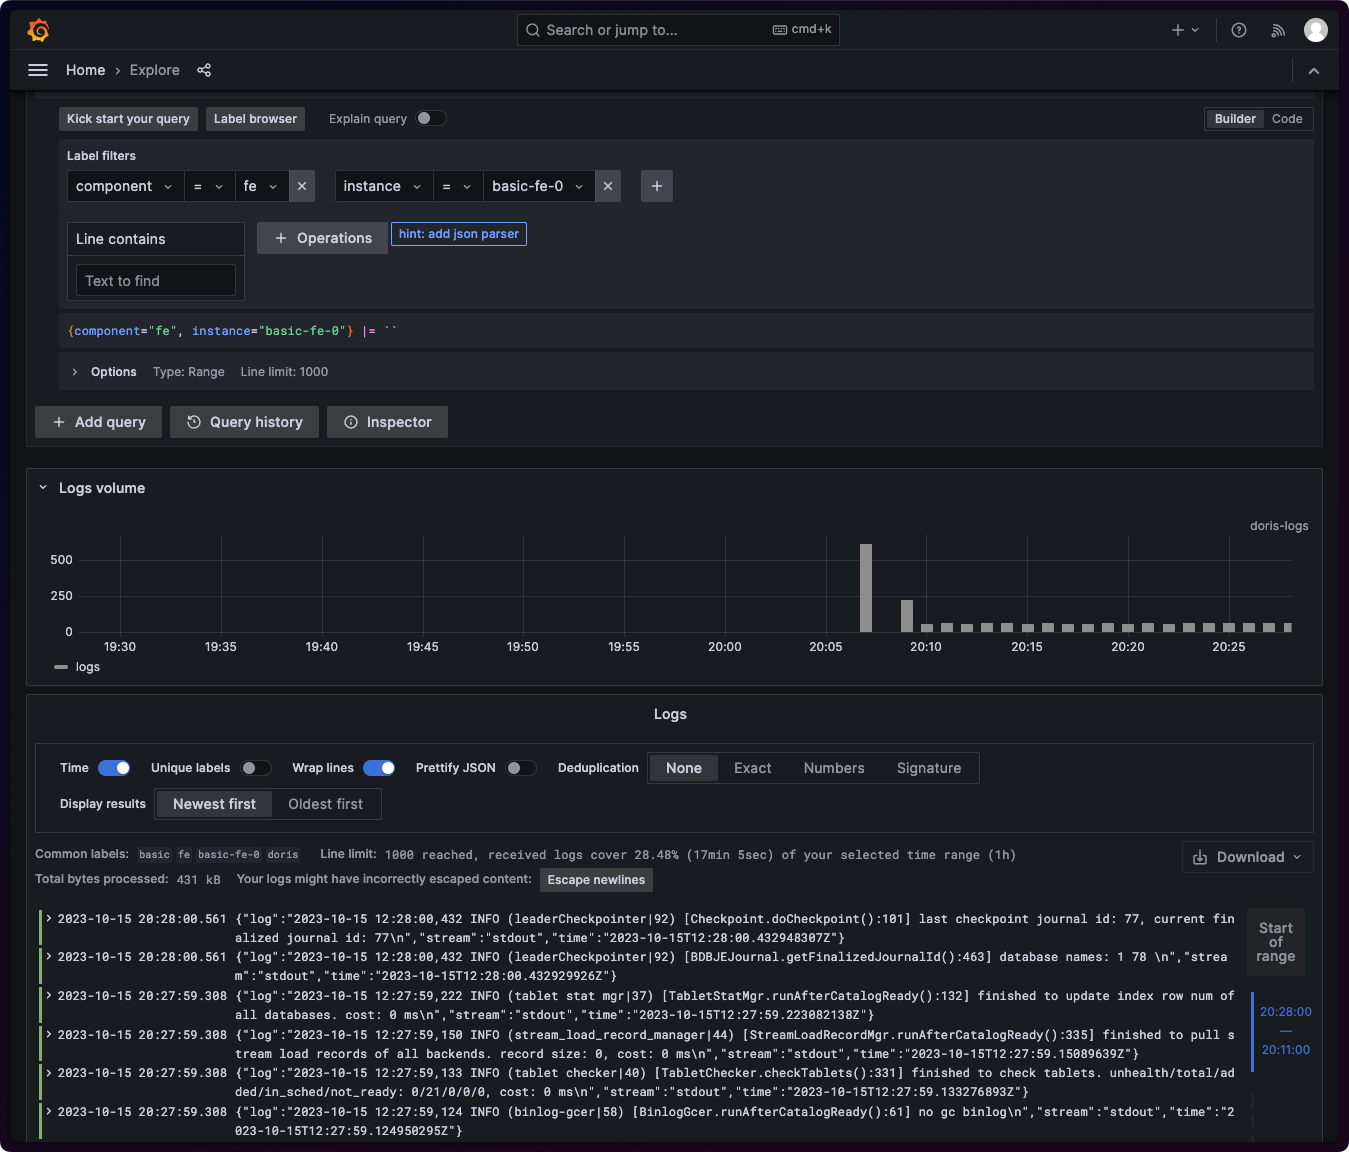Switch to Builder editor mode
The image size is (1349, 1152).
1235,118
